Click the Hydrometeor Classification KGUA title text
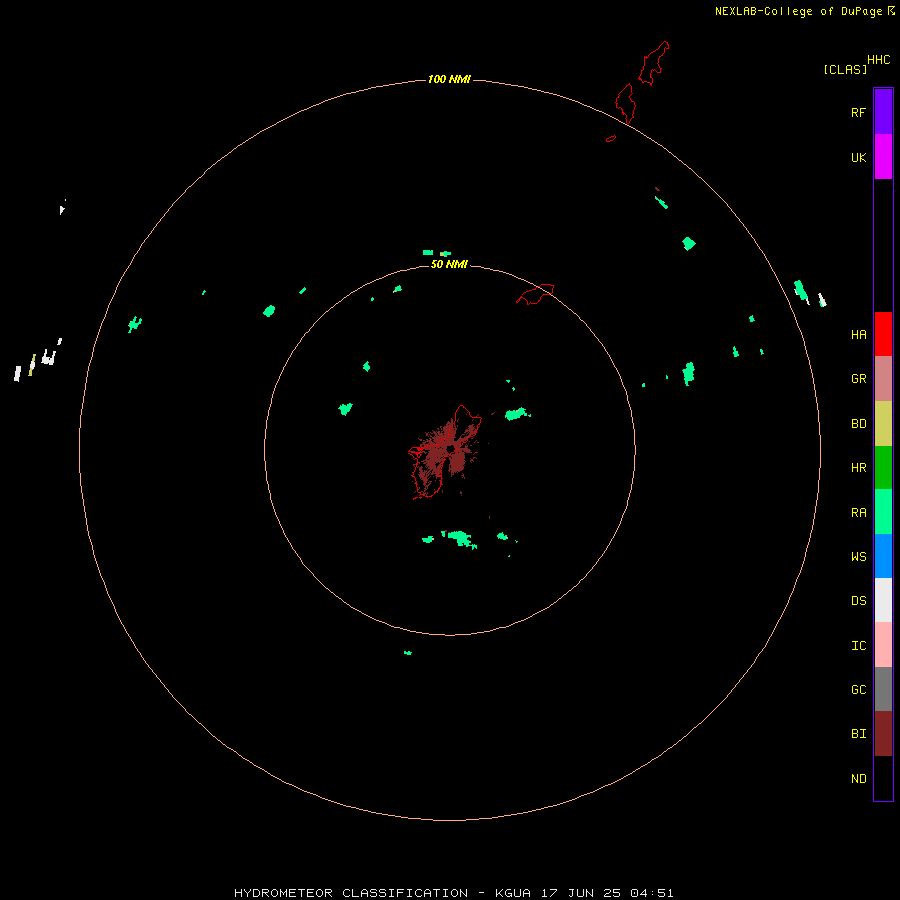 (453, 893)
